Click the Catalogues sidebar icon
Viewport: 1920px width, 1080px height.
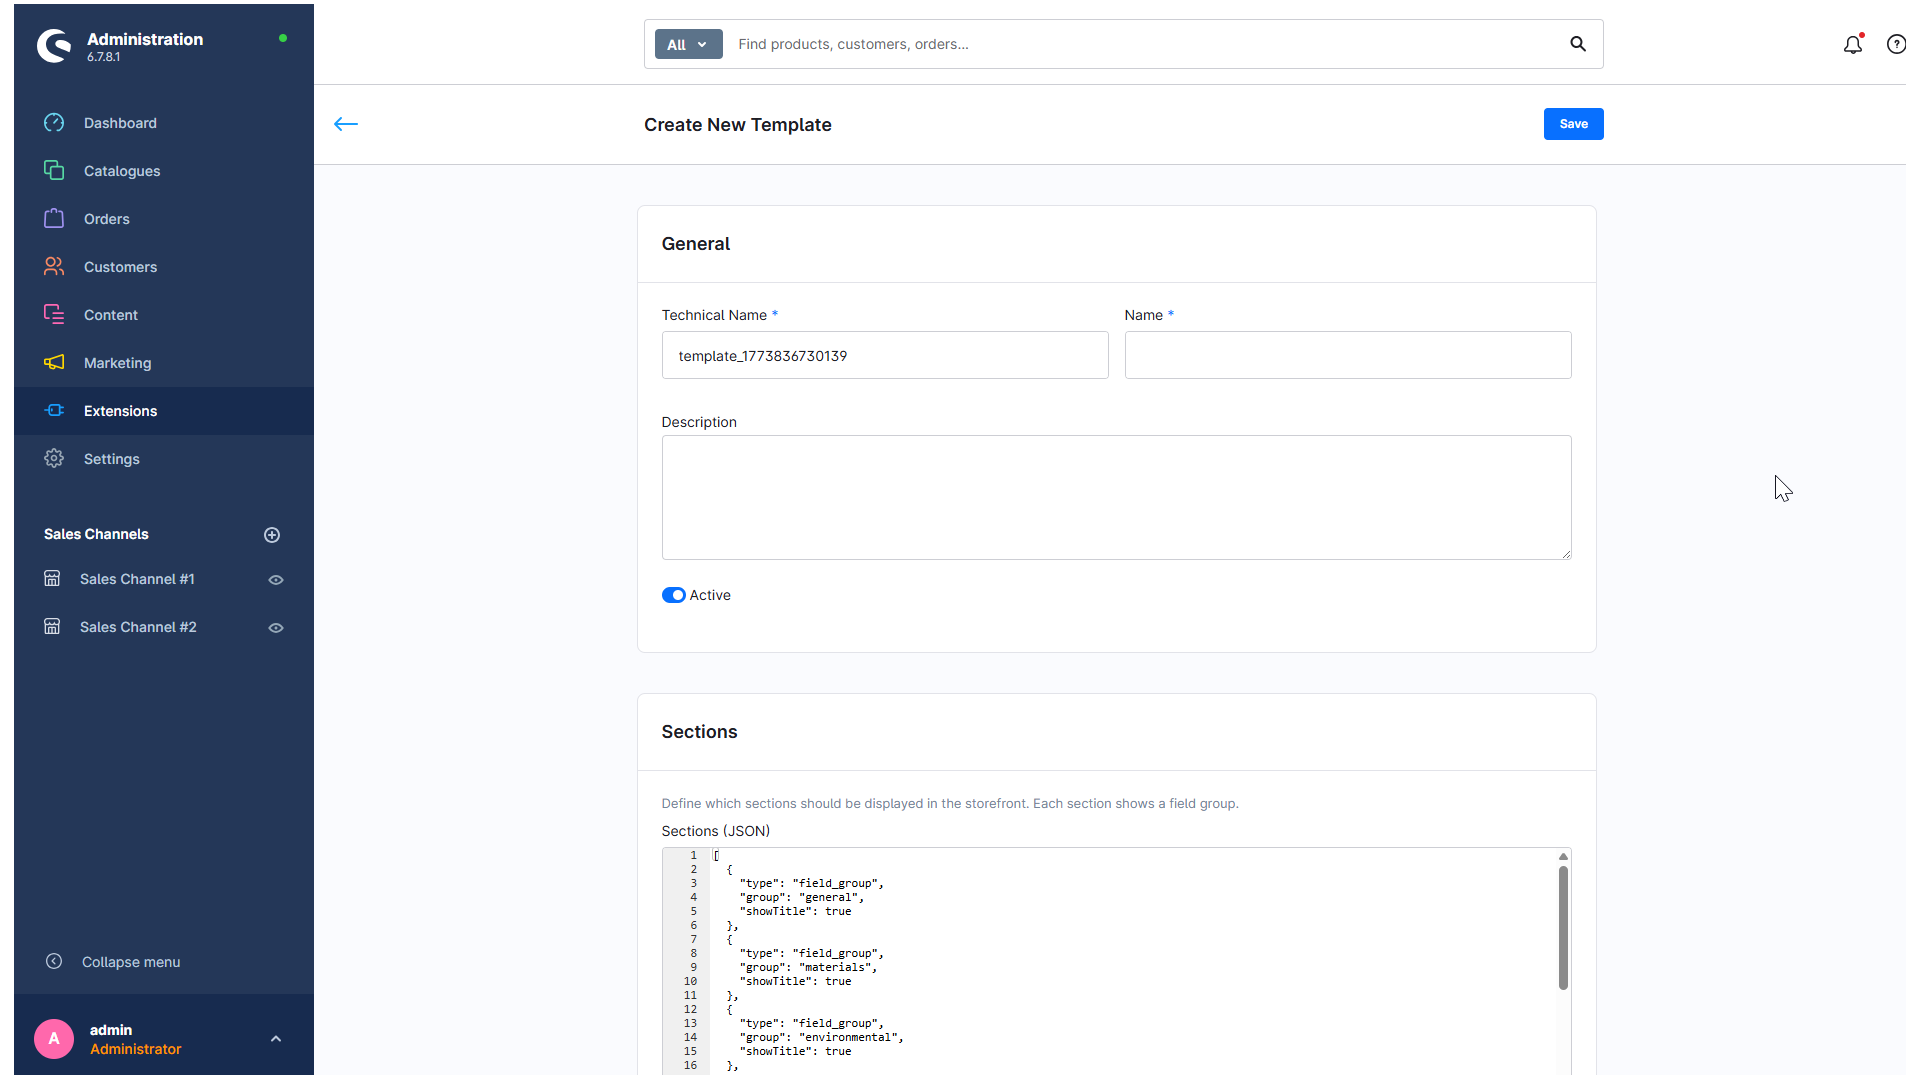pos(54,171)
